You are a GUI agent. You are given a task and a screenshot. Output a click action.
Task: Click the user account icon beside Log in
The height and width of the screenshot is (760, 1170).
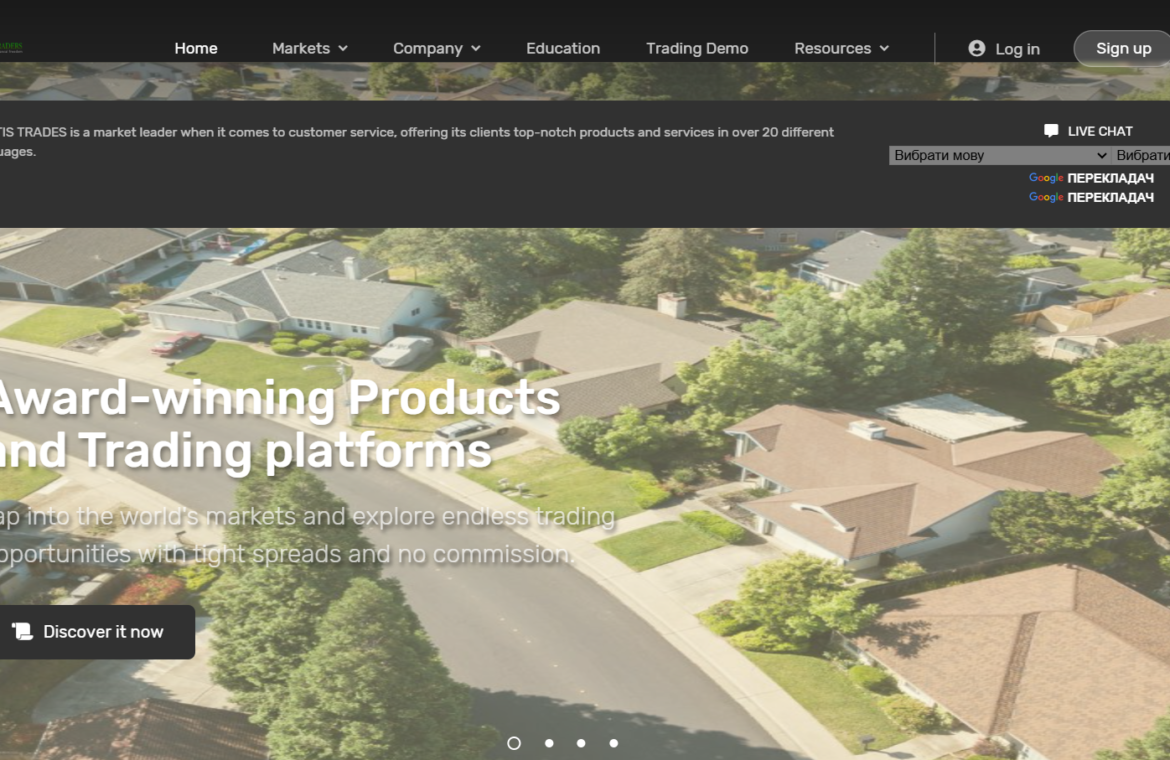coord(977,48)
